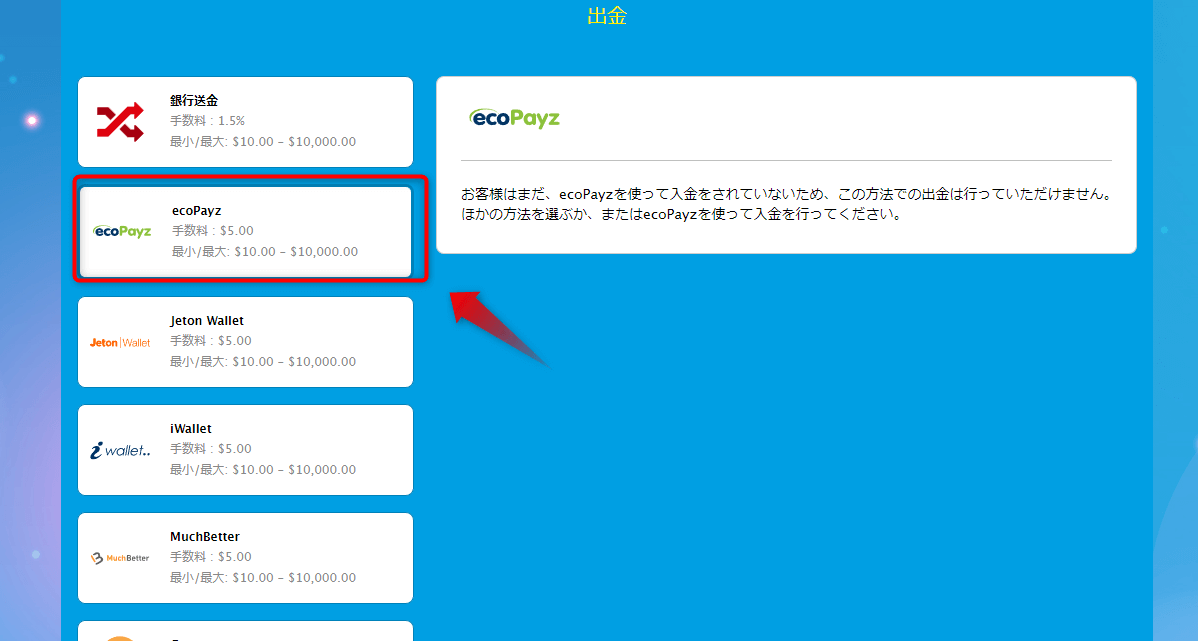Choose Jeton Wallet as withdrawal method
This screenshot has width=1198, height=641.
(x=245, y=342)
